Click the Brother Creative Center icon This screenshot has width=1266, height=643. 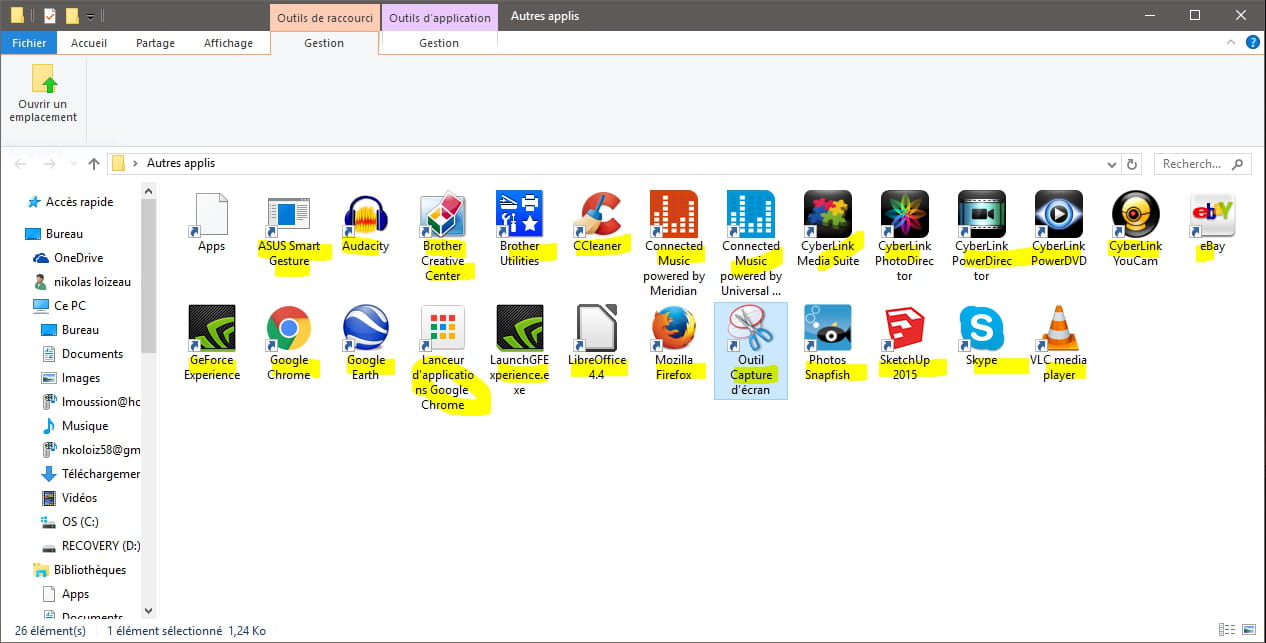pyautogui.click(x=442, y=214)
